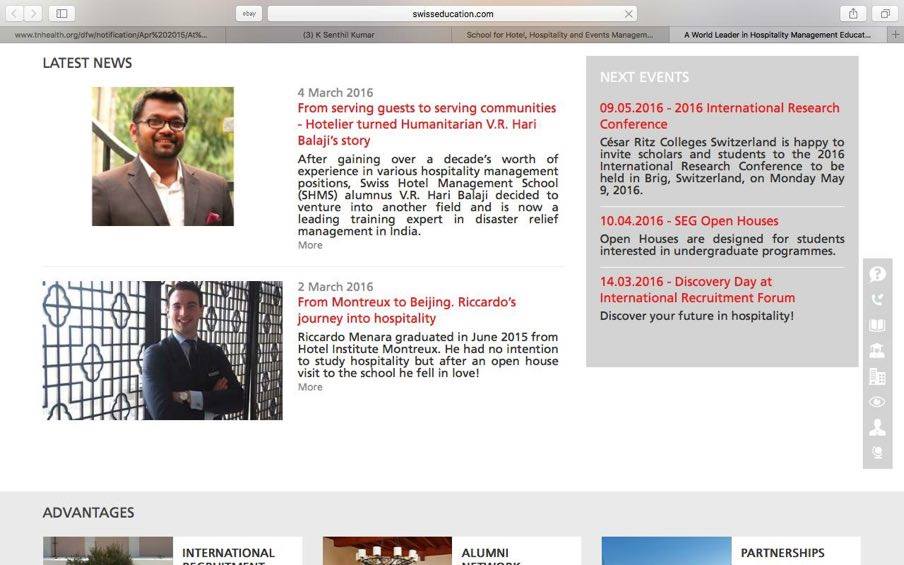Click the phone call icon in sidebar
The image size is (904, 565).
pos(877,299)
